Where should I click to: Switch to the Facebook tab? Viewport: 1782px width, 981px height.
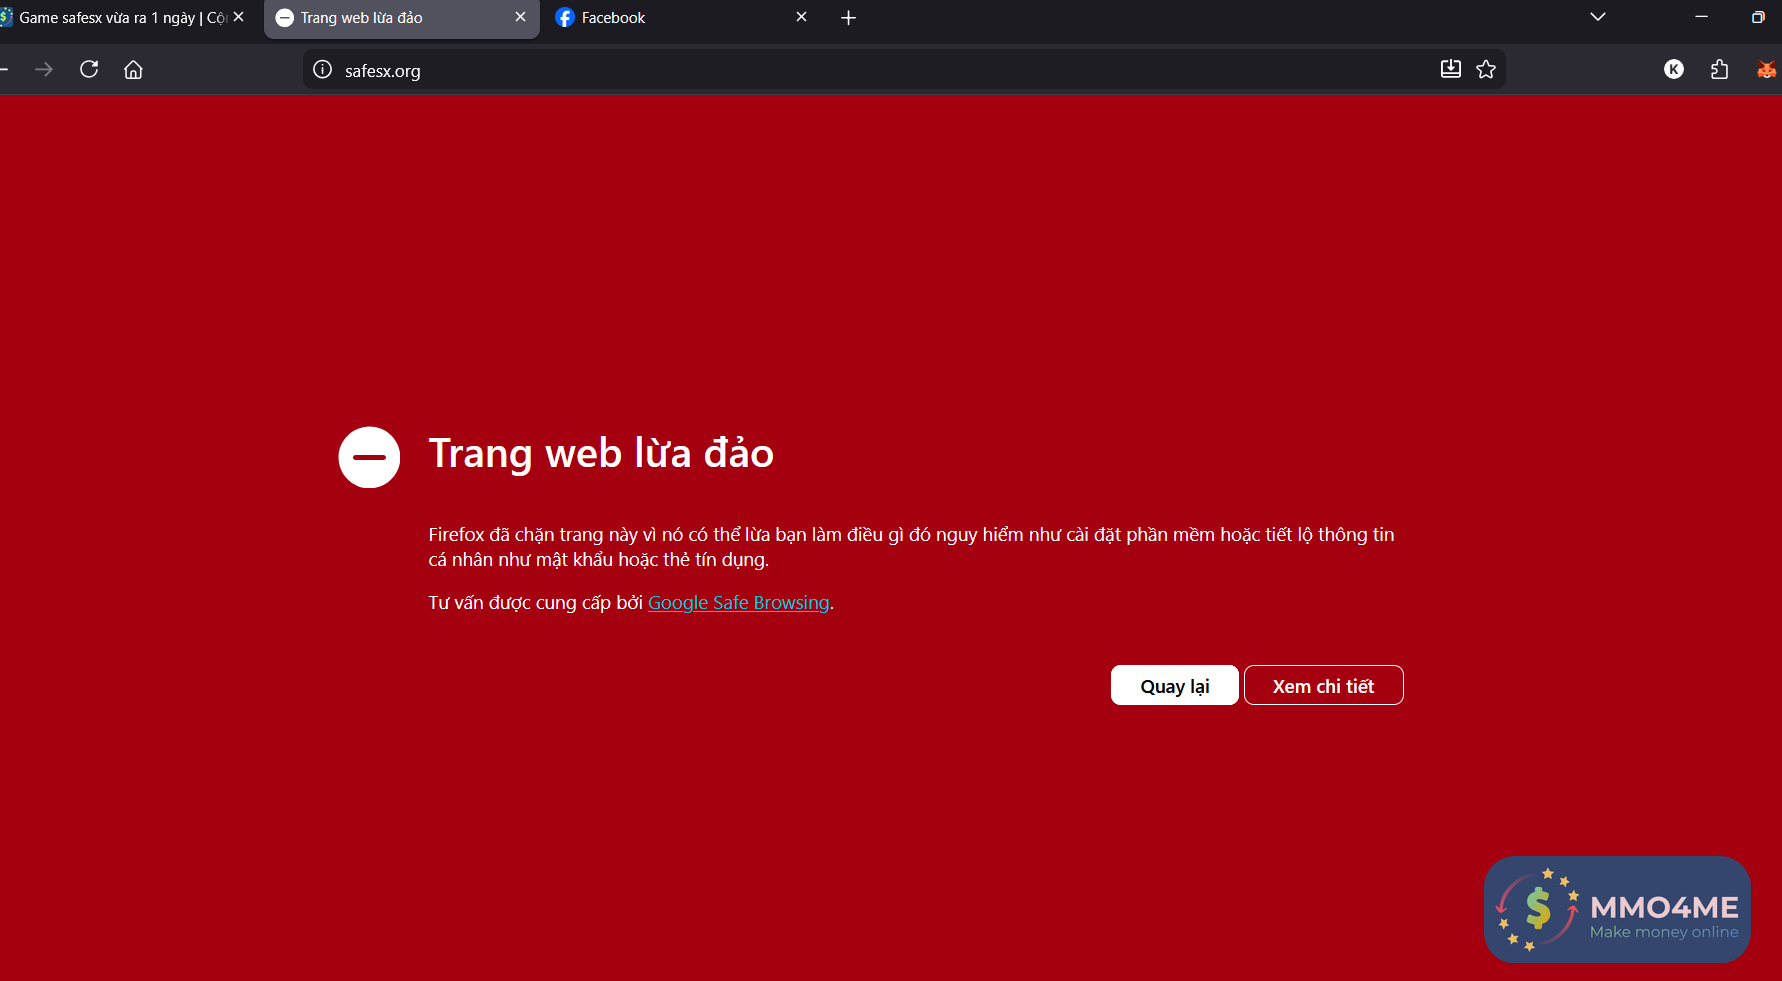pyautogui.click(x=683, y=18)
